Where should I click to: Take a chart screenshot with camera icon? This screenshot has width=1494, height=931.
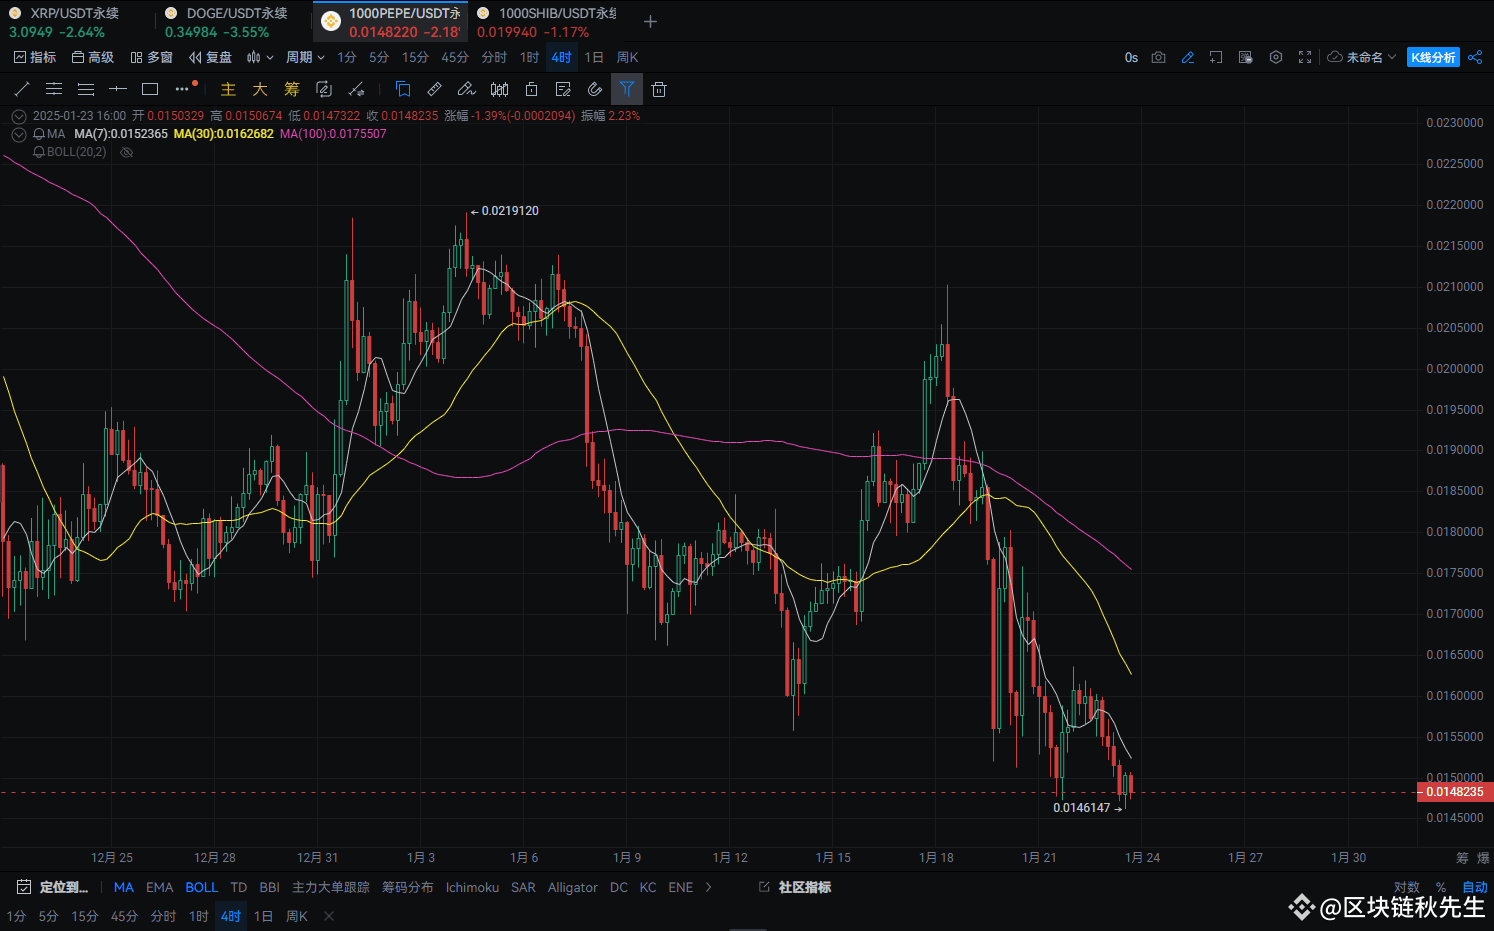coord(1158,57)
